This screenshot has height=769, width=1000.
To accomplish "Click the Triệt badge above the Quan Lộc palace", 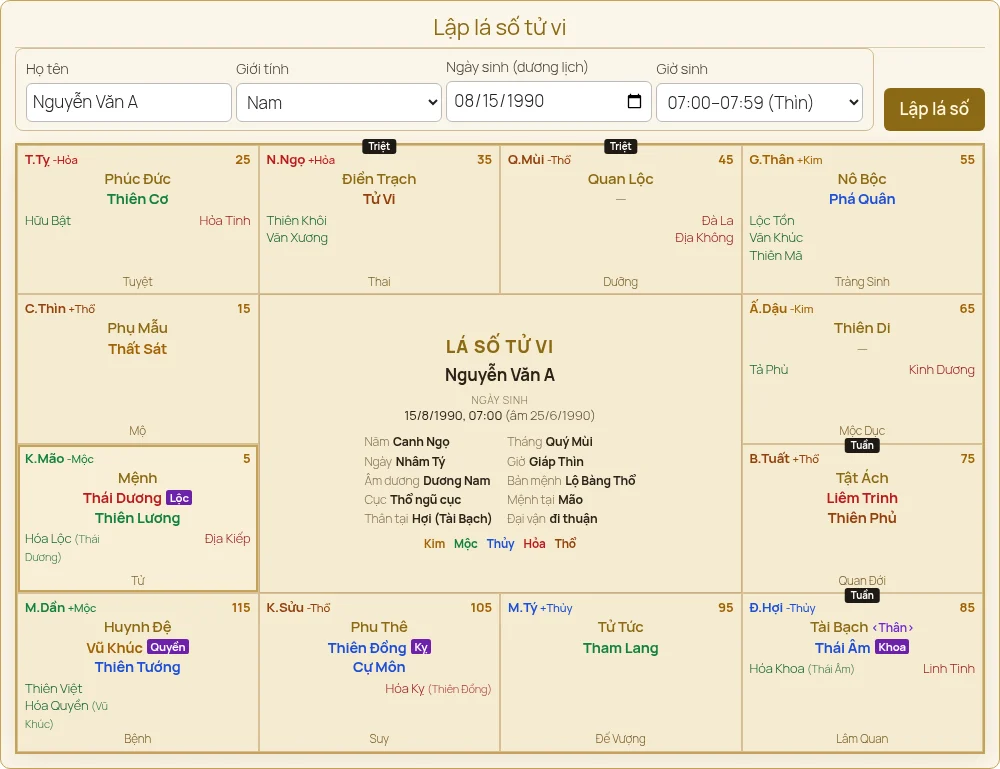I will [x=620, y=146].
